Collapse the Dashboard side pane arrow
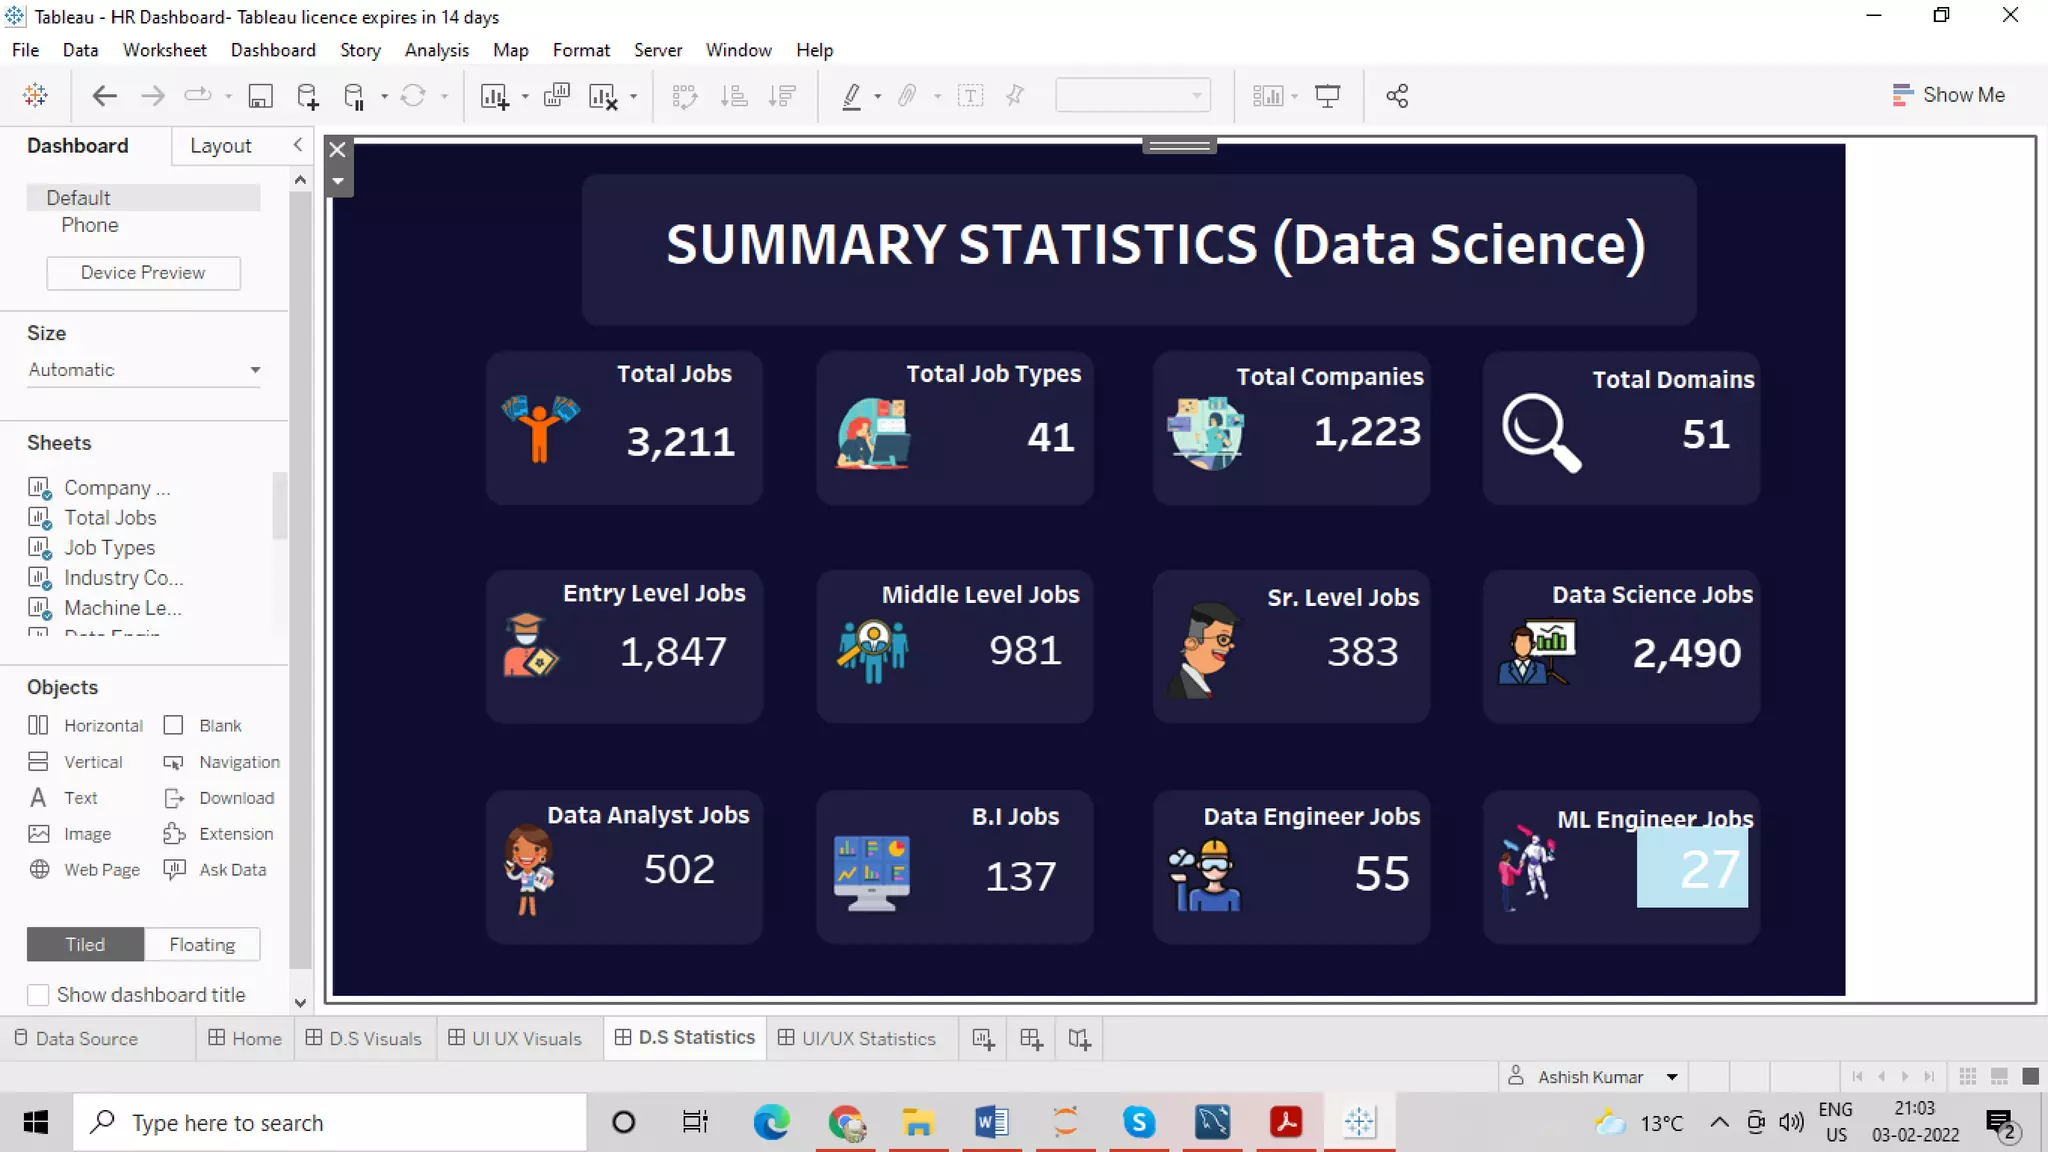 tap(297, 145)
